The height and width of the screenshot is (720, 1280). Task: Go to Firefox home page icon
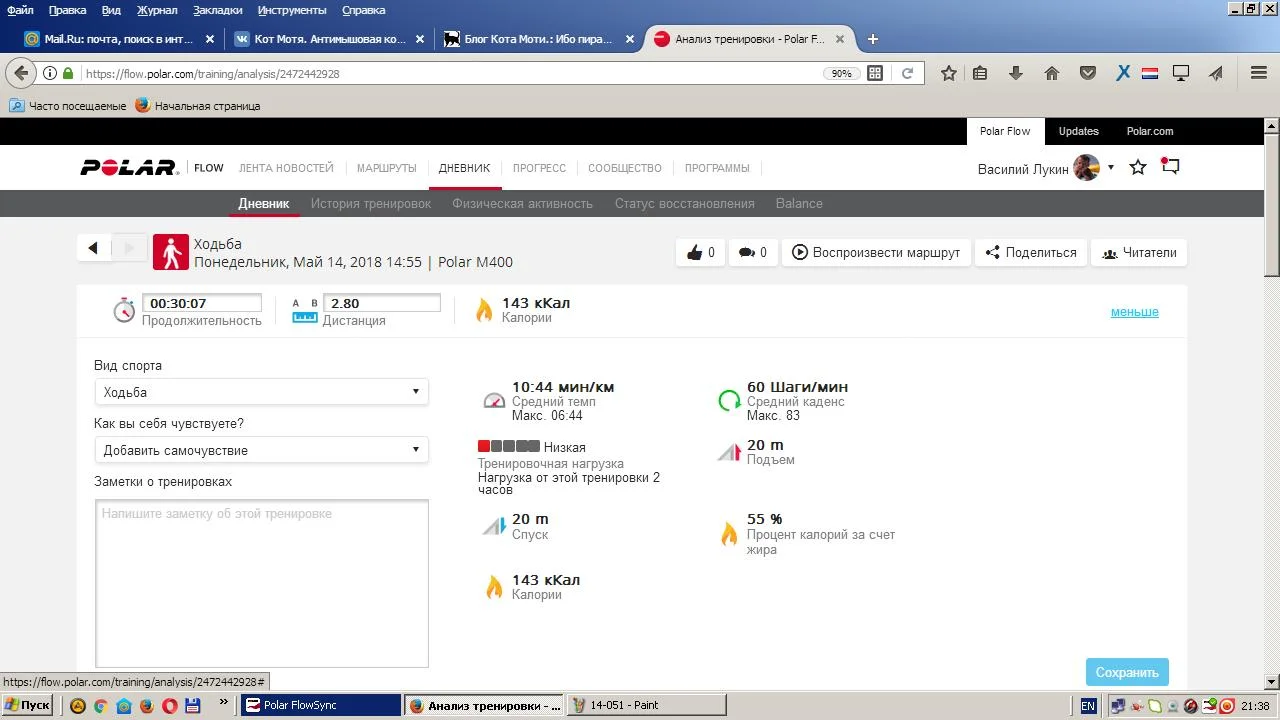click(1051, 73)
